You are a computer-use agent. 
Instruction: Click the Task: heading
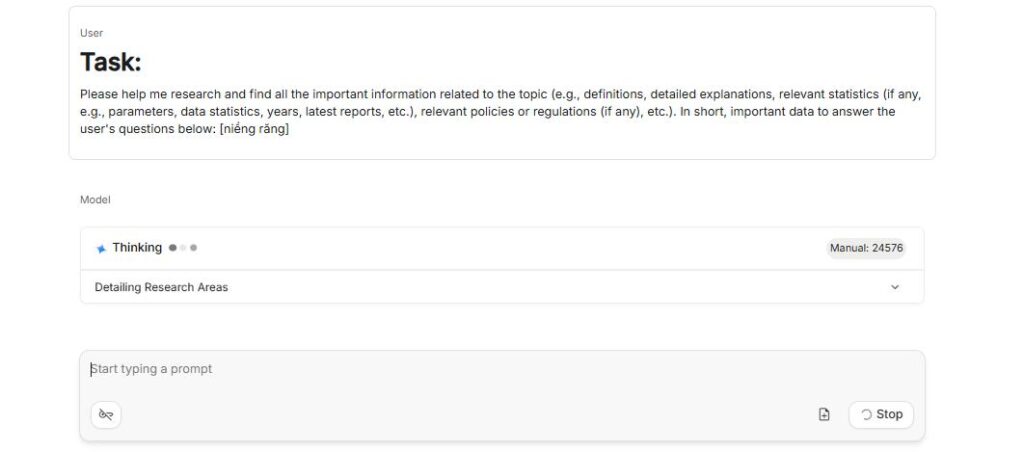(x=111, y=62)
